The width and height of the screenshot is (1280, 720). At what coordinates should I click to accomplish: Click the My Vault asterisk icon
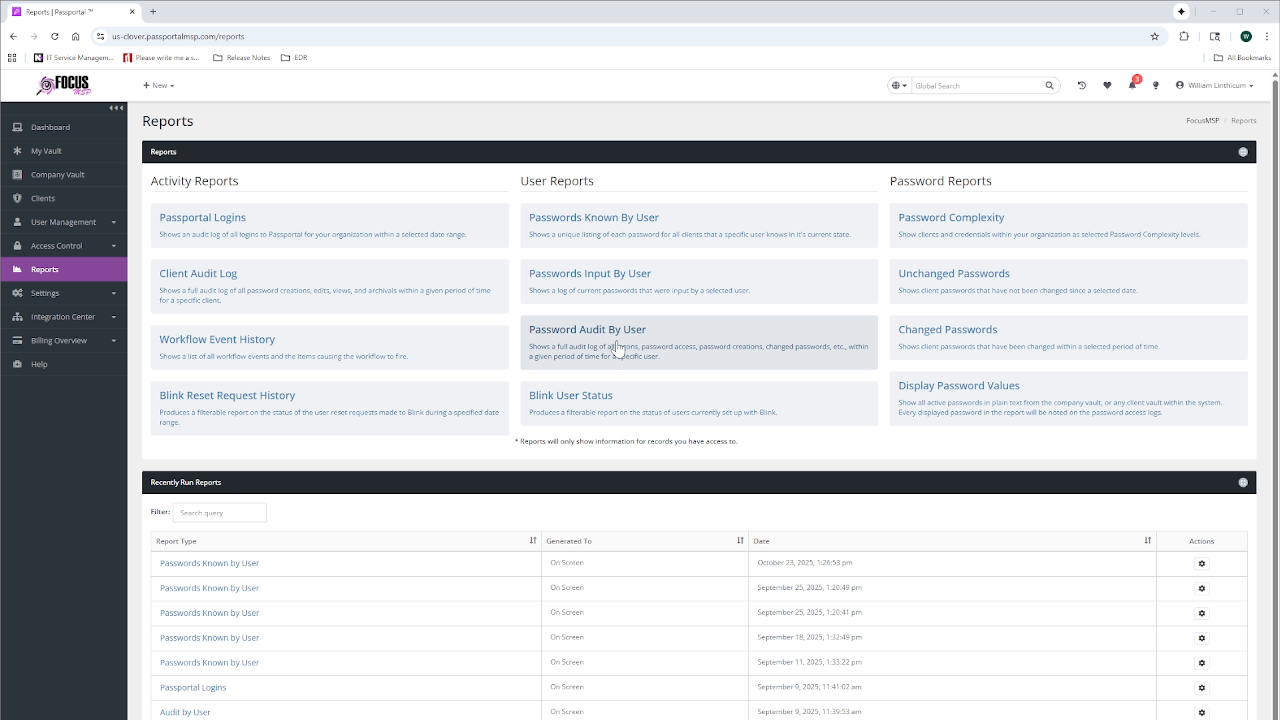tap(17, 151)
